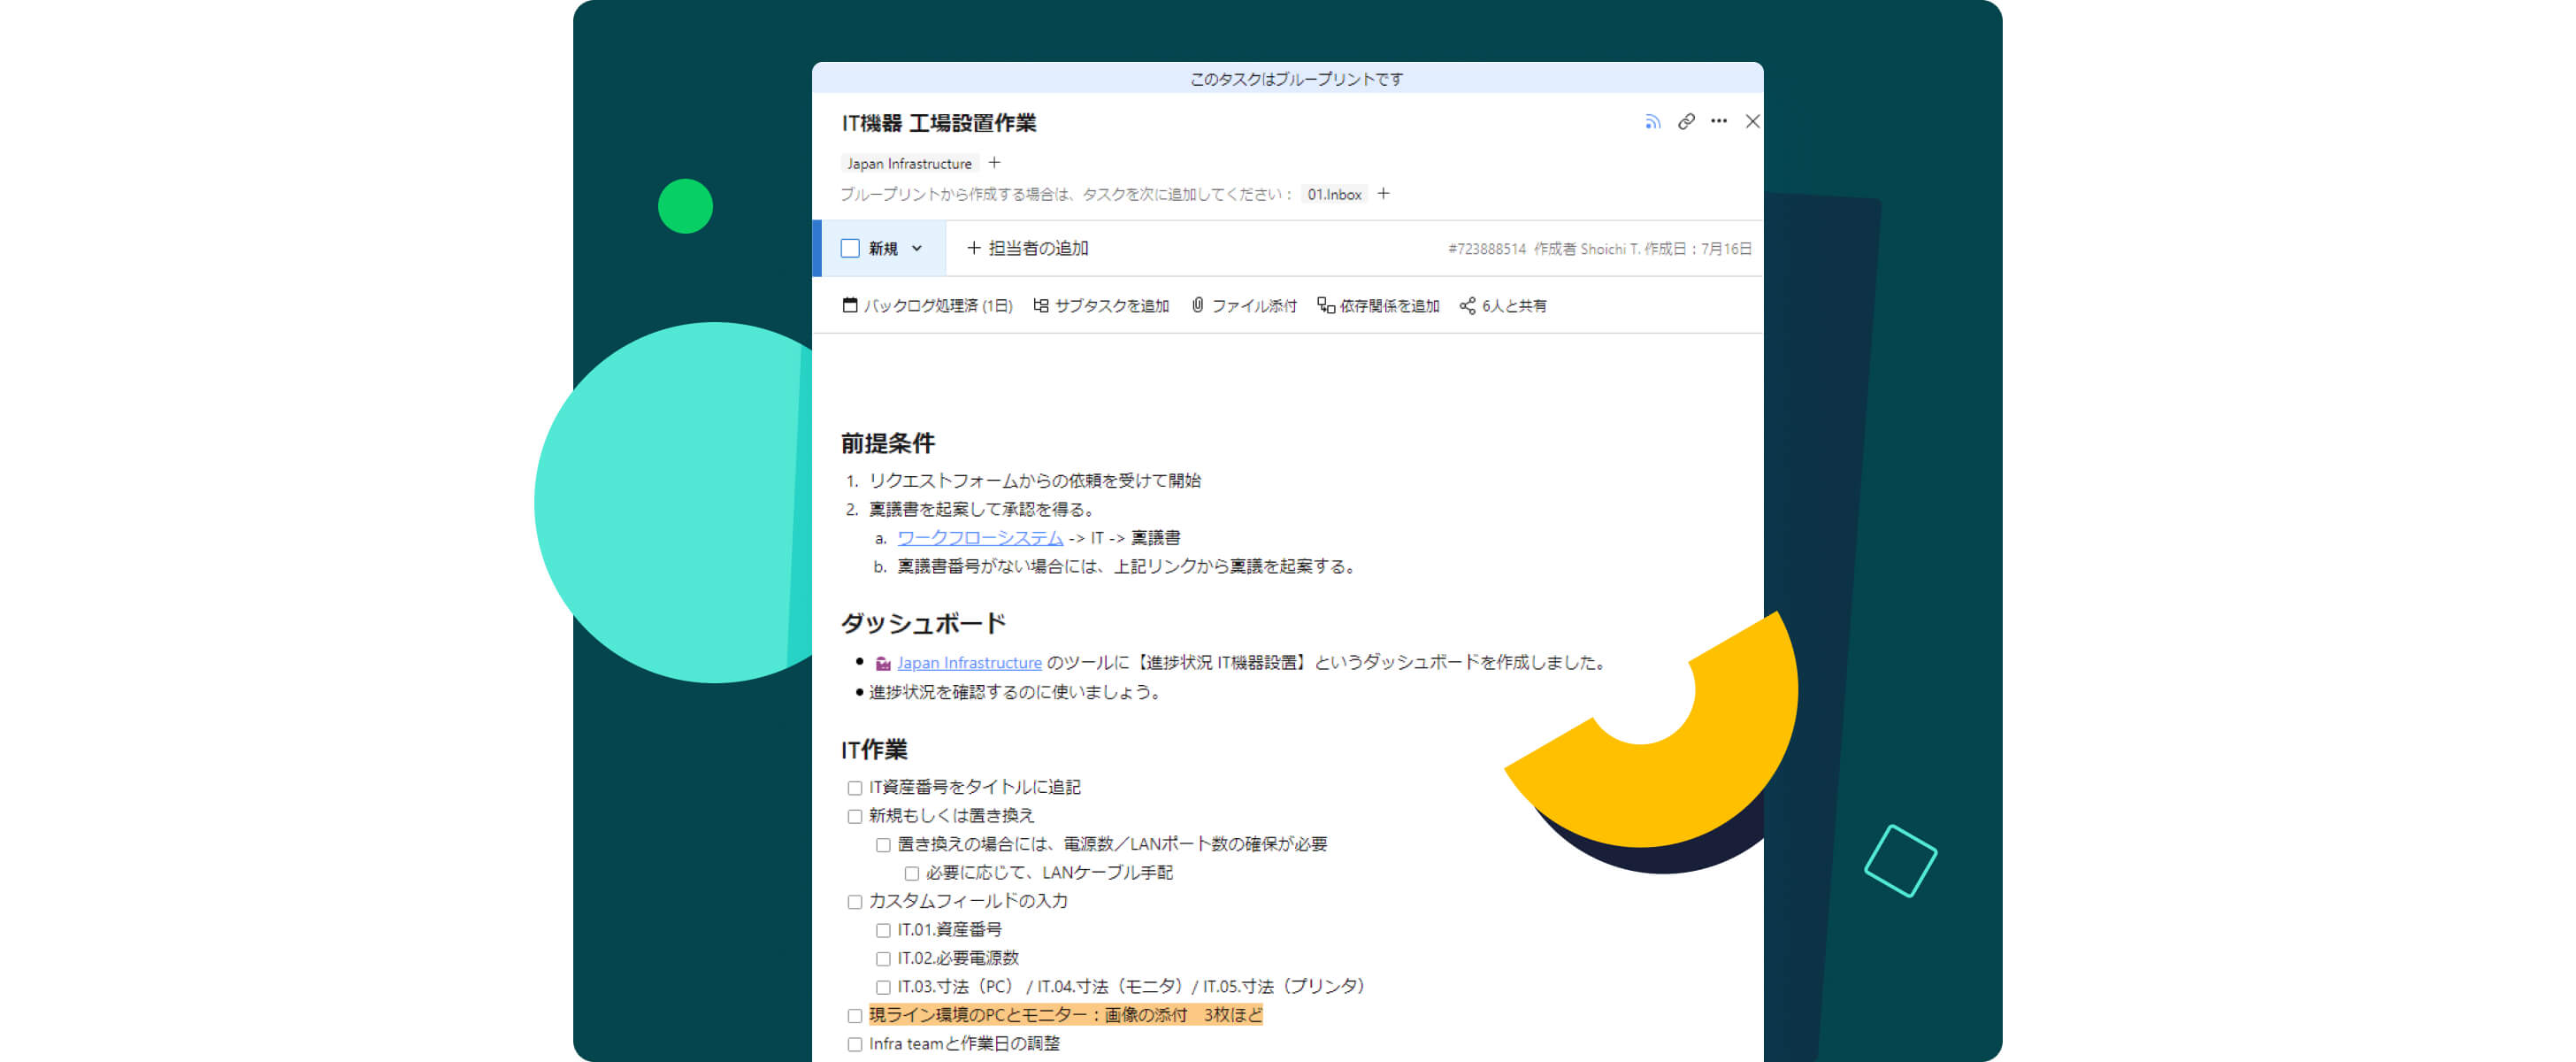2576x1062 pixels.
Task: Click the task ID #723888514
Action: click(1487, 249)
